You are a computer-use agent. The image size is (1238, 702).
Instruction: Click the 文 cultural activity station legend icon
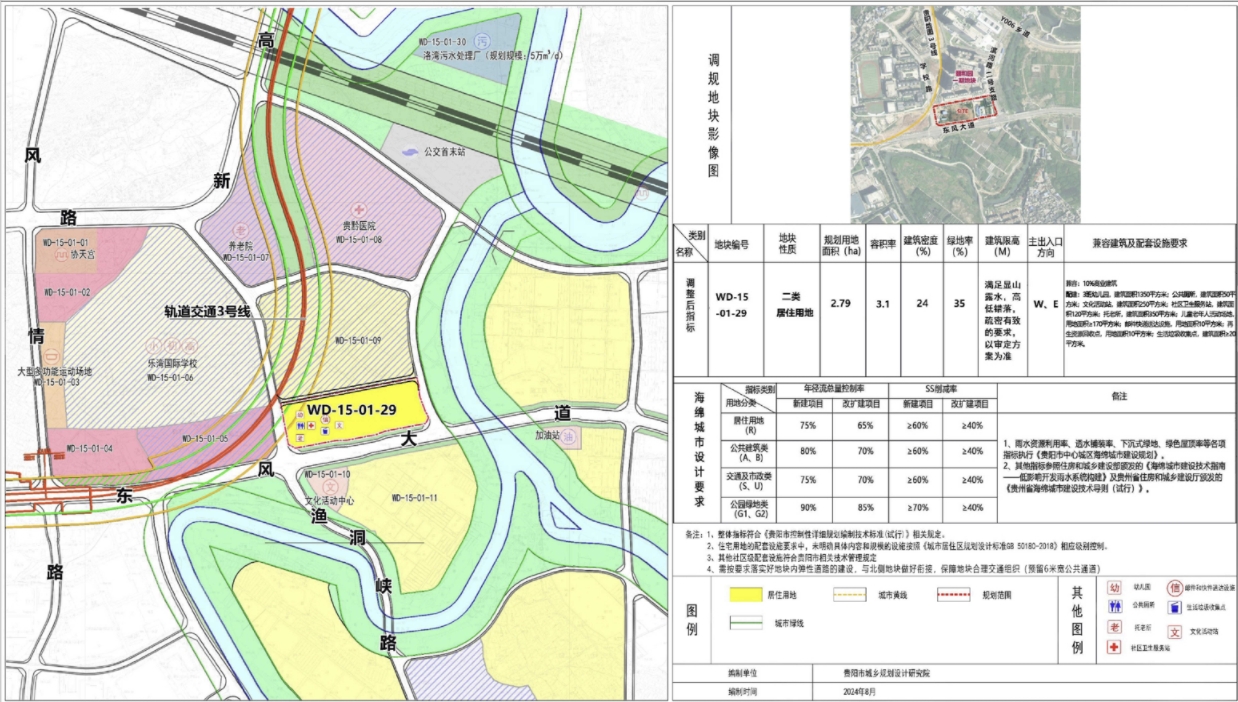click(x=1175, y=631)
